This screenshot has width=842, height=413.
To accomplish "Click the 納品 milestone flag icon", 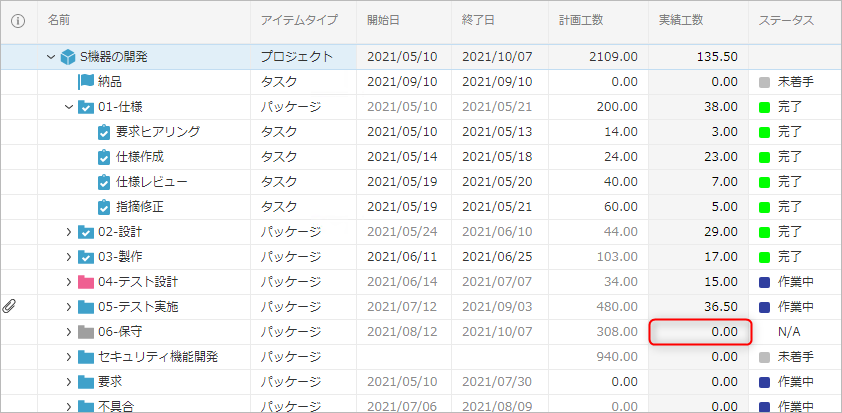I will (x=86, y=82).
